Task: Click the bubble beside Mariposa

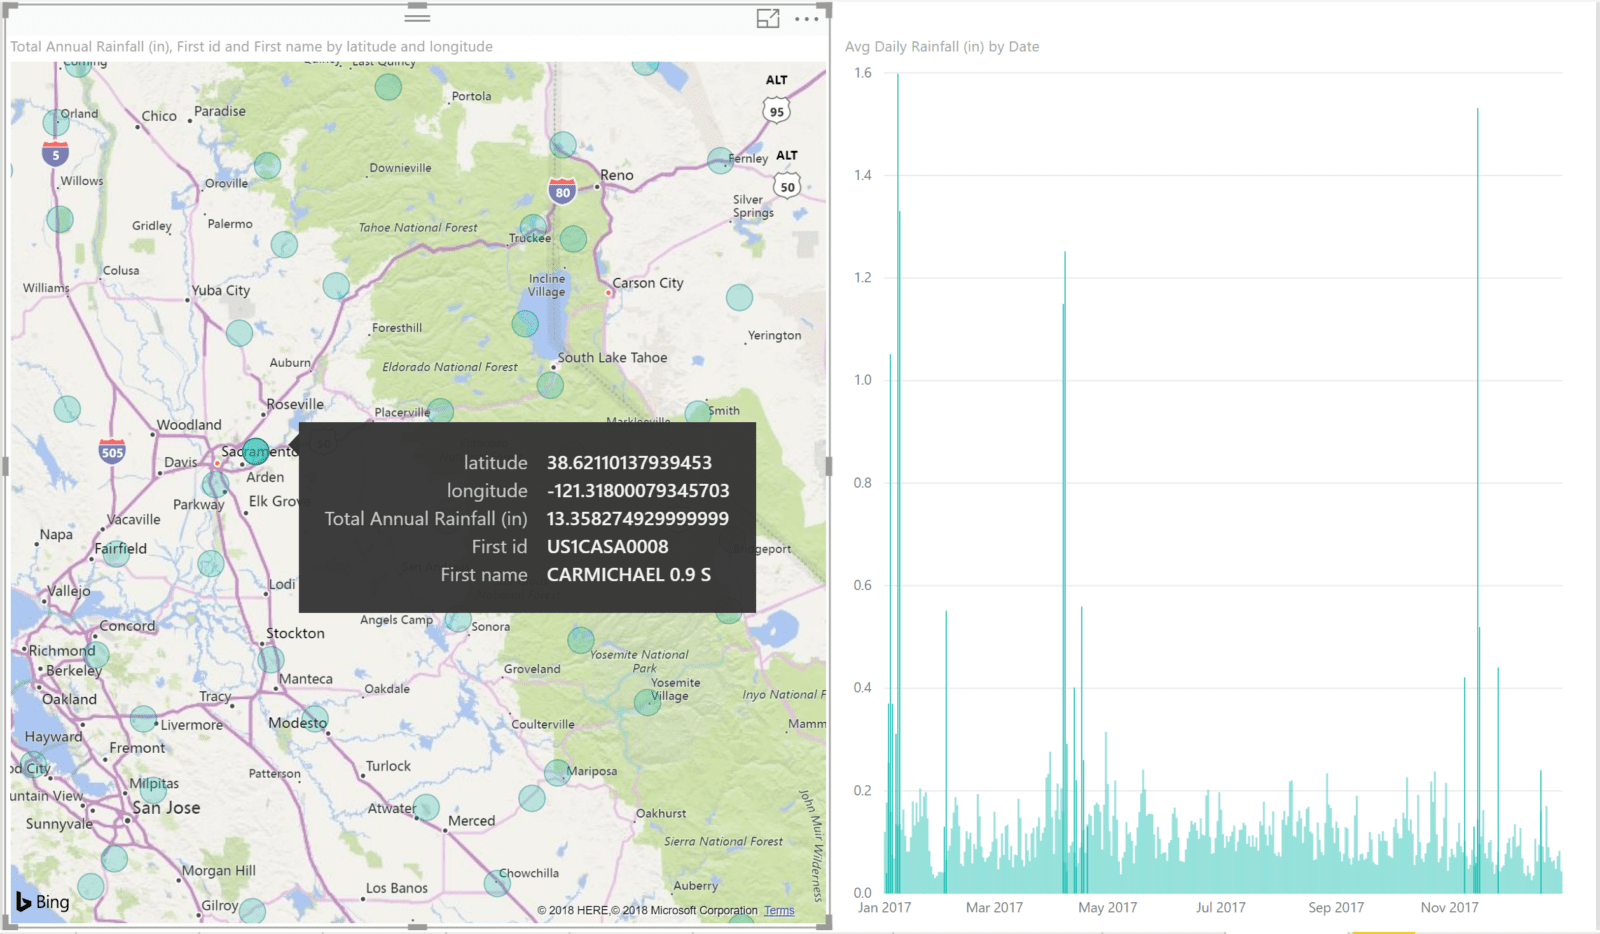Action: [557, 772]
